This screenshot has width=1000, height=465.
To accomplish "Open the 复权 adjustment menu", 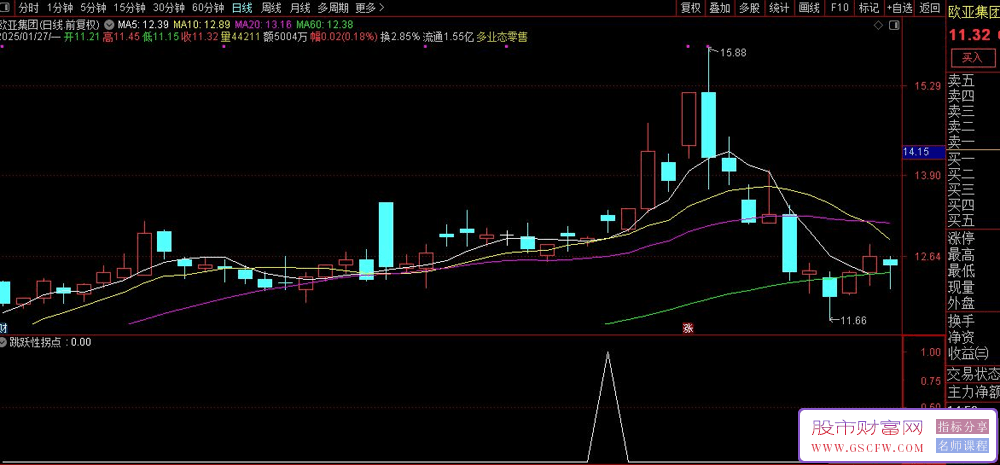I will [x=691, y=8].
